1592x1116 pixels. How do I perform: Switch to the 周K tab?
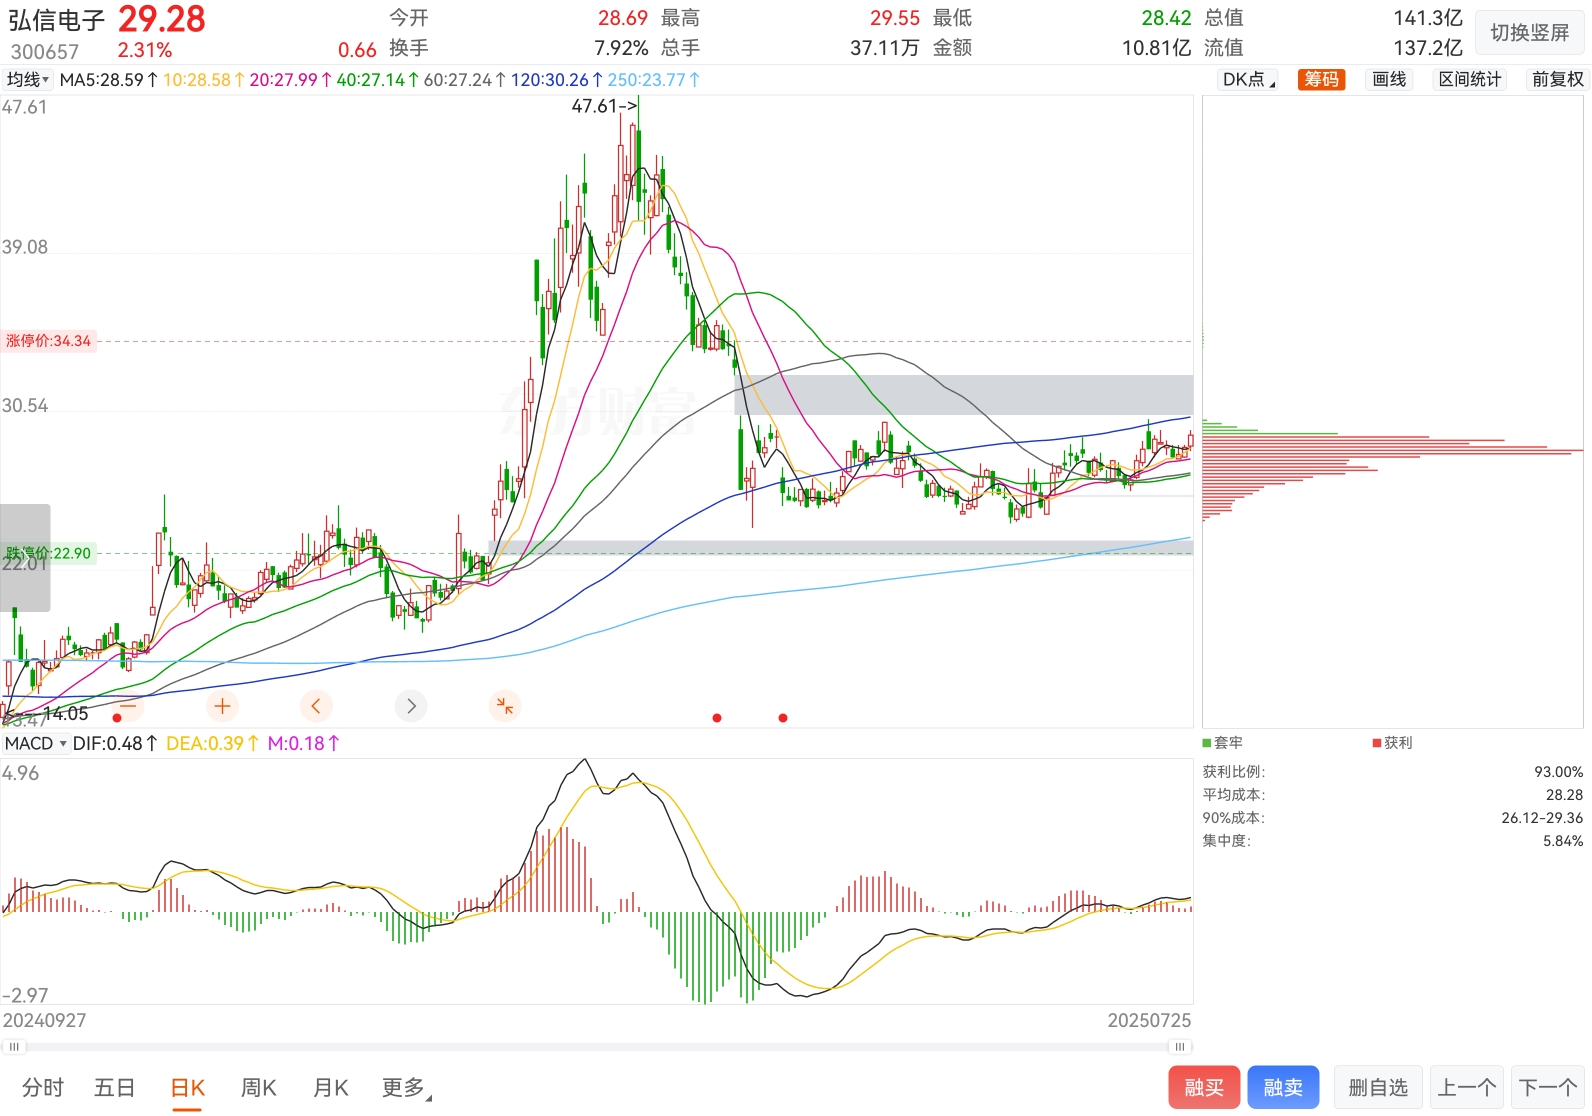pos(259,1087)
